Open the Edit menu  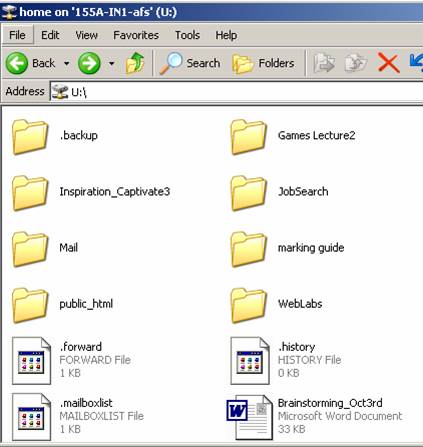tap(50, 35)
